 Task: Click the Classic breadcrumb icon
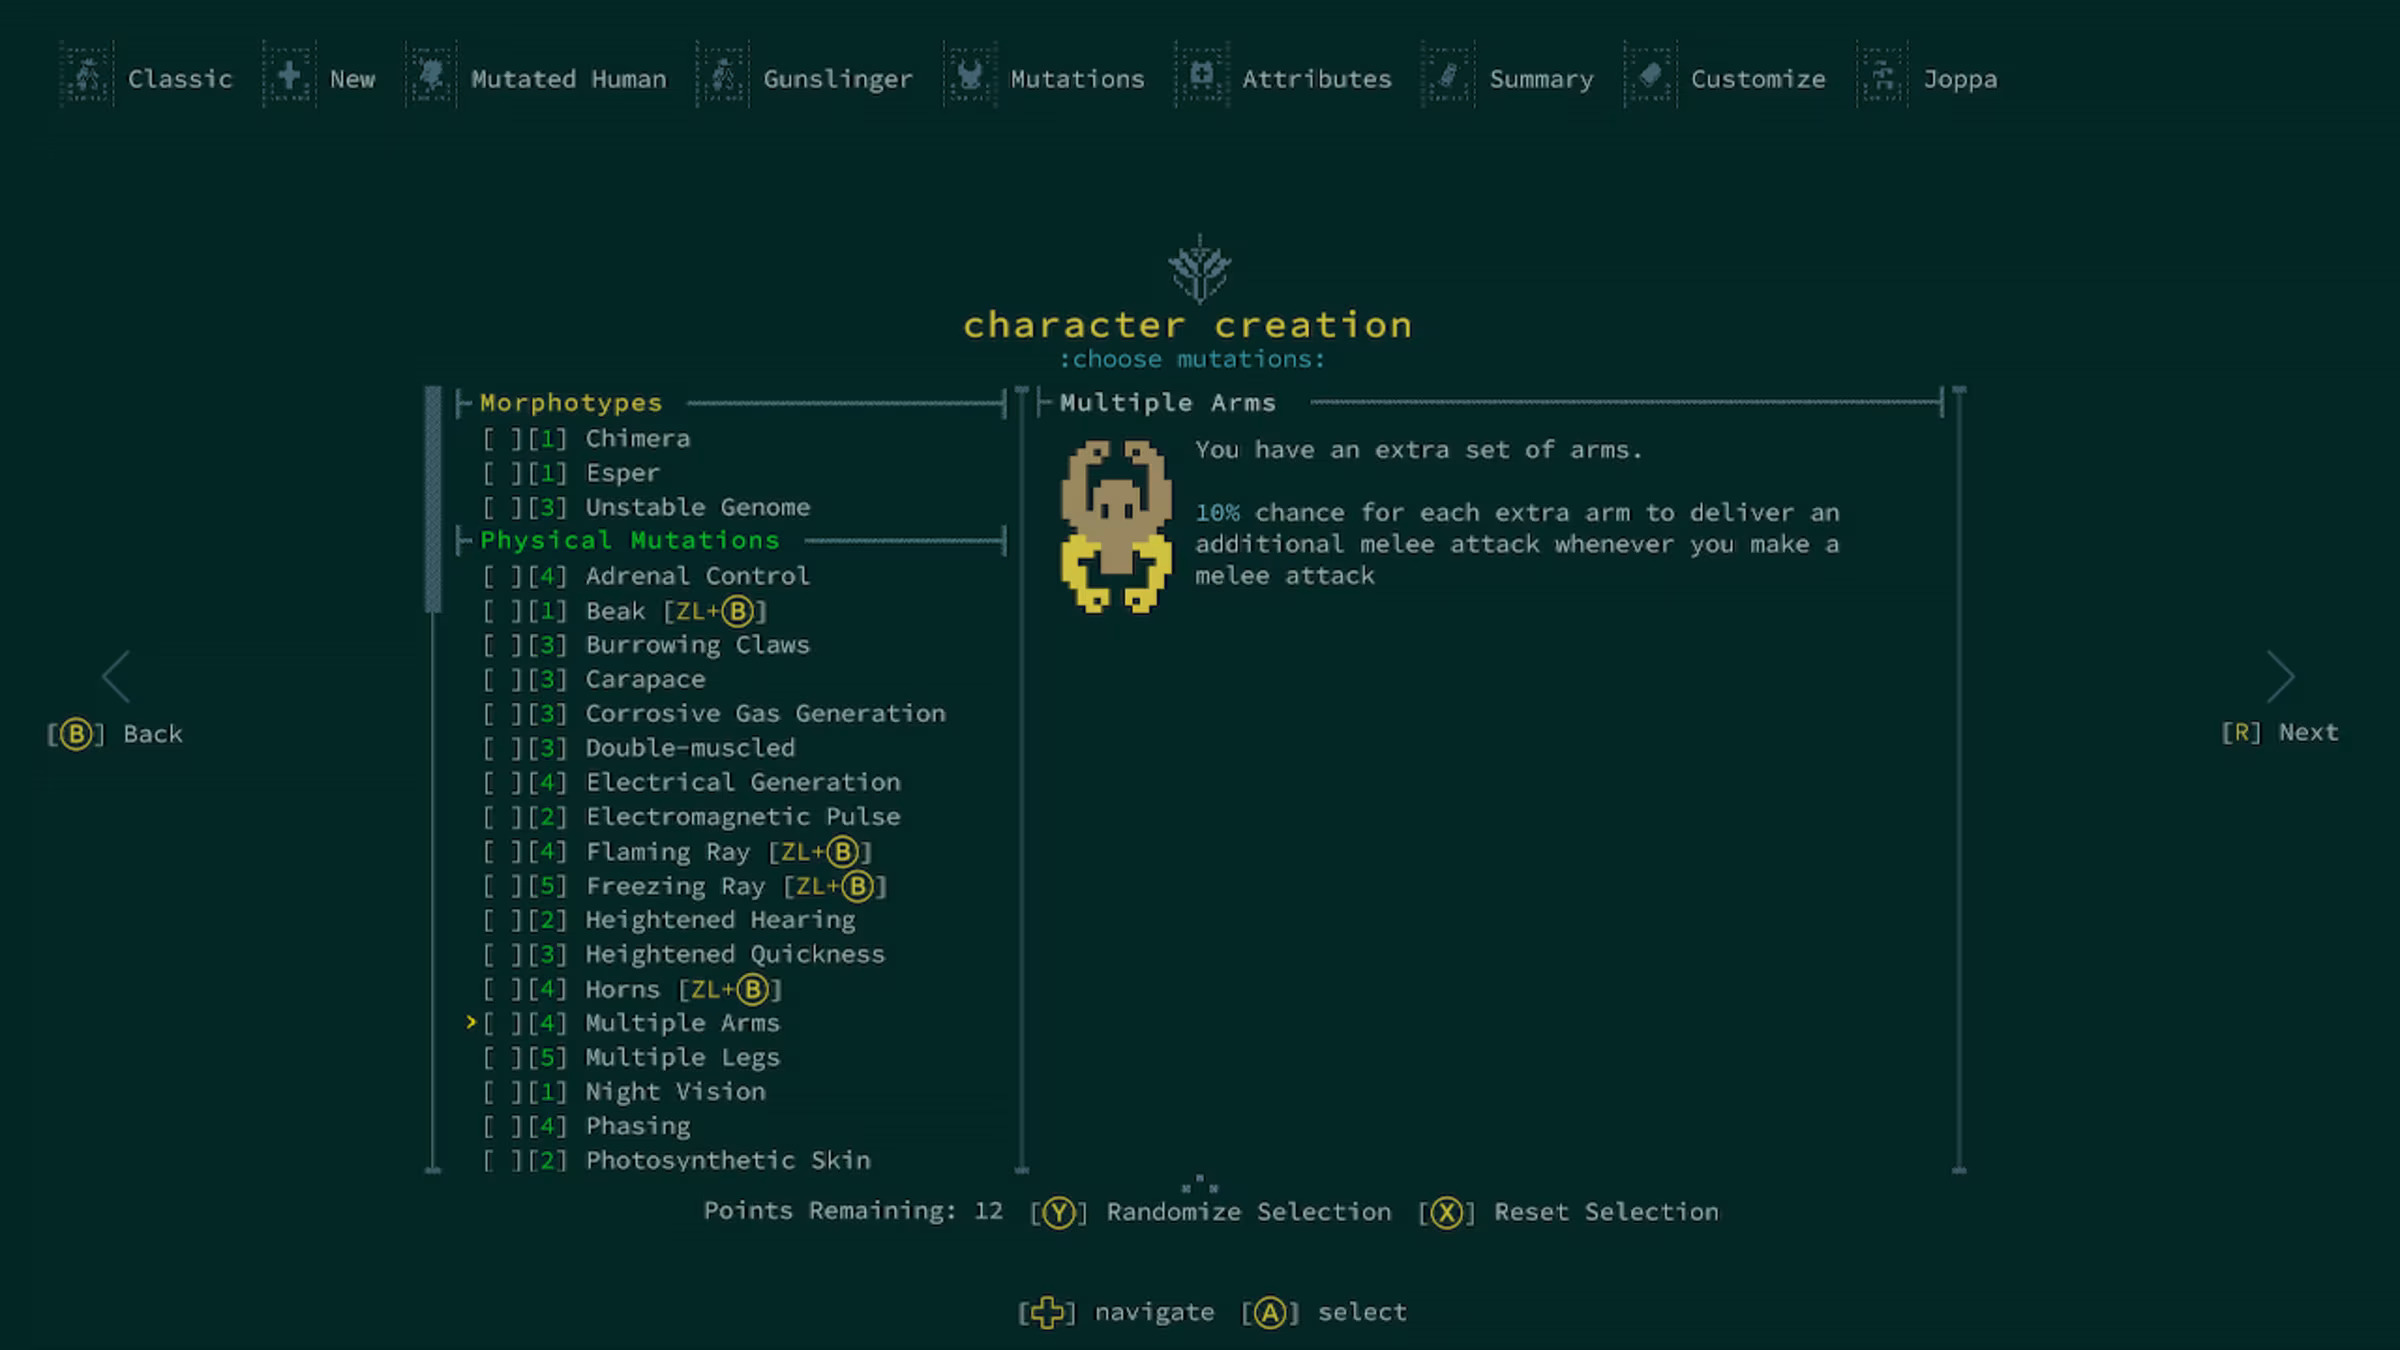click(87, 75)
